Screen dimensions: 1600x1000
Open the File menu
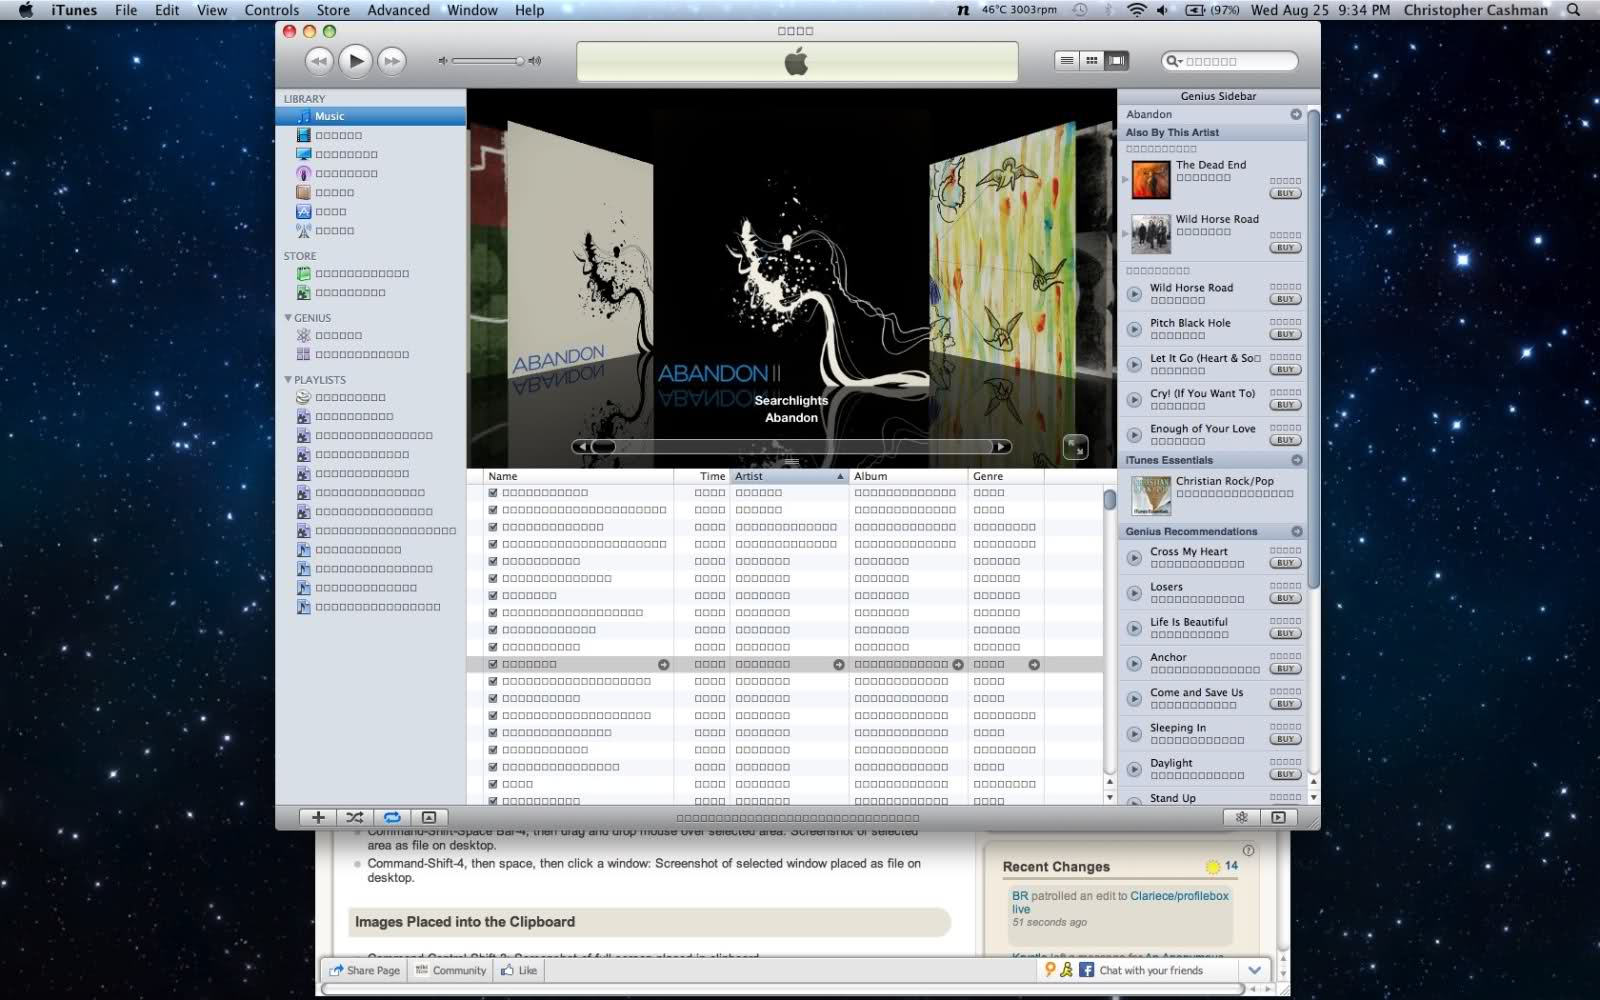(x=126, y=10)
